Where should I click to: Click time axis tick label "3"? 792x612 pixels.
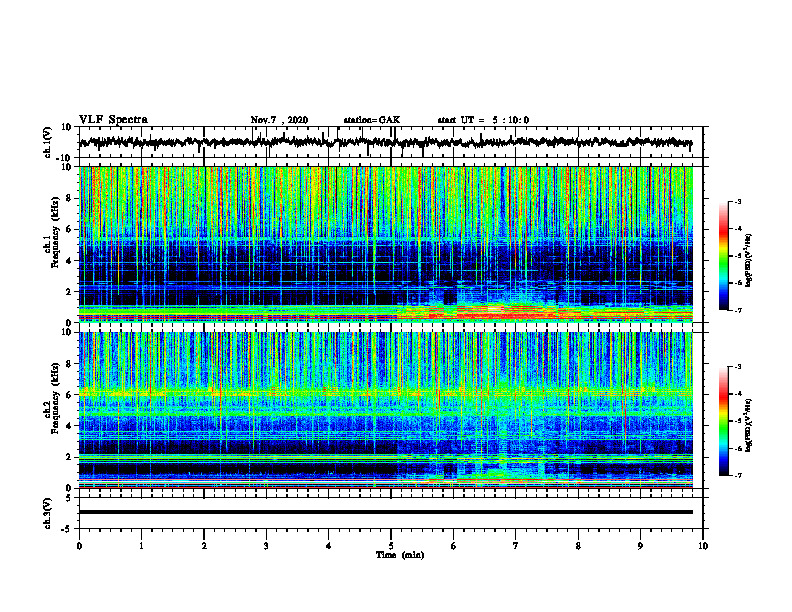(x=266, y=546)
